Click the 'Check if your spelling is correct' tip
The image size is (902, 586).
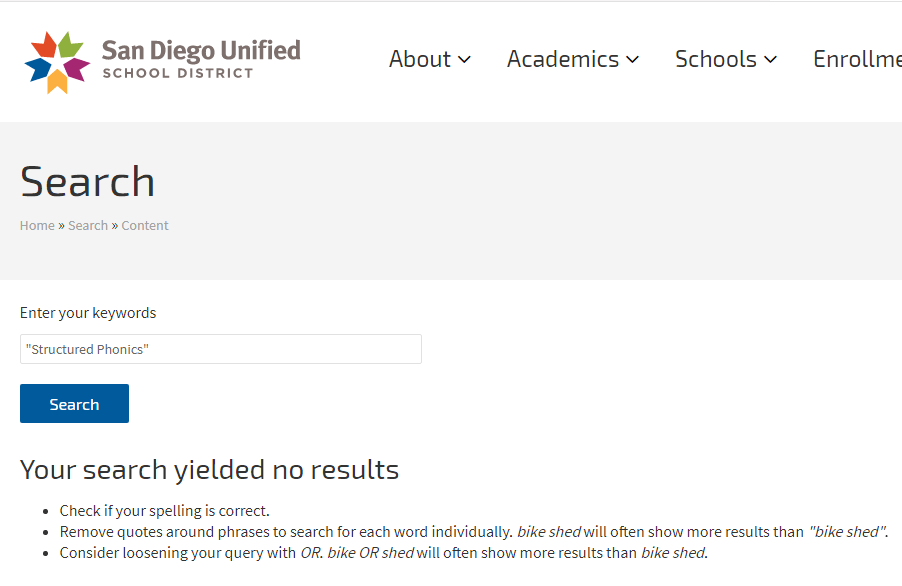pyautogui.click(x=165, y=511)
